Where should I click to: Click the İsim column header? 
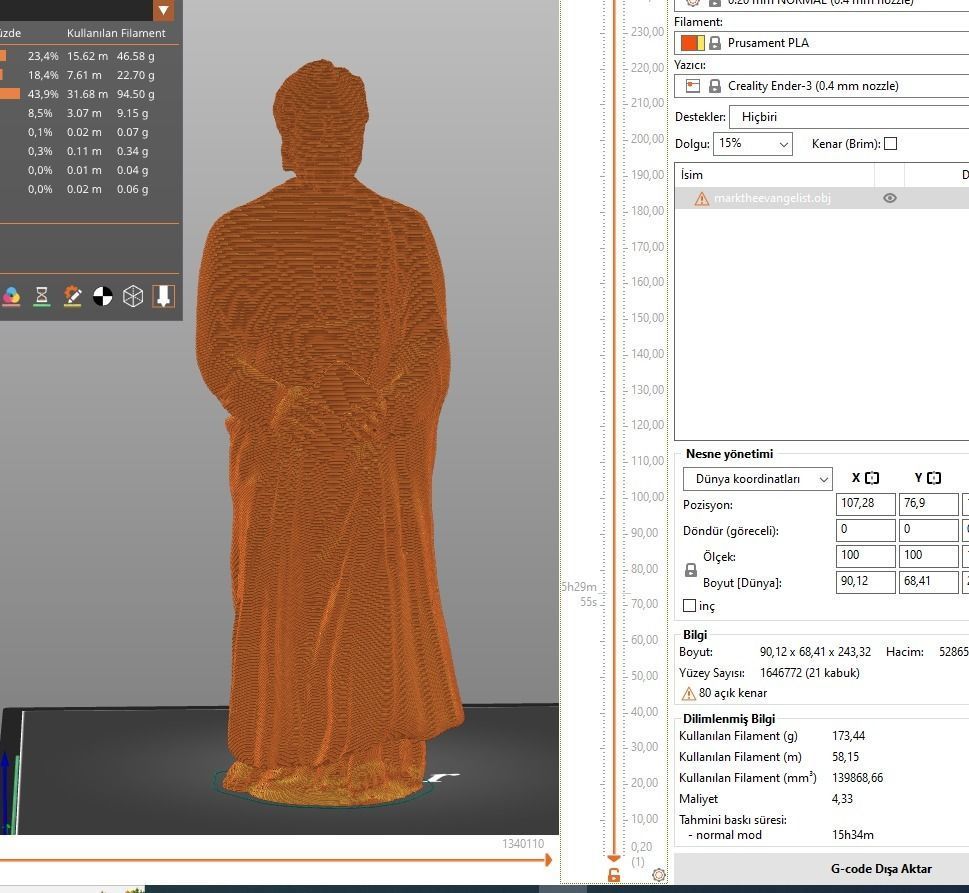(x=775, y=175)
